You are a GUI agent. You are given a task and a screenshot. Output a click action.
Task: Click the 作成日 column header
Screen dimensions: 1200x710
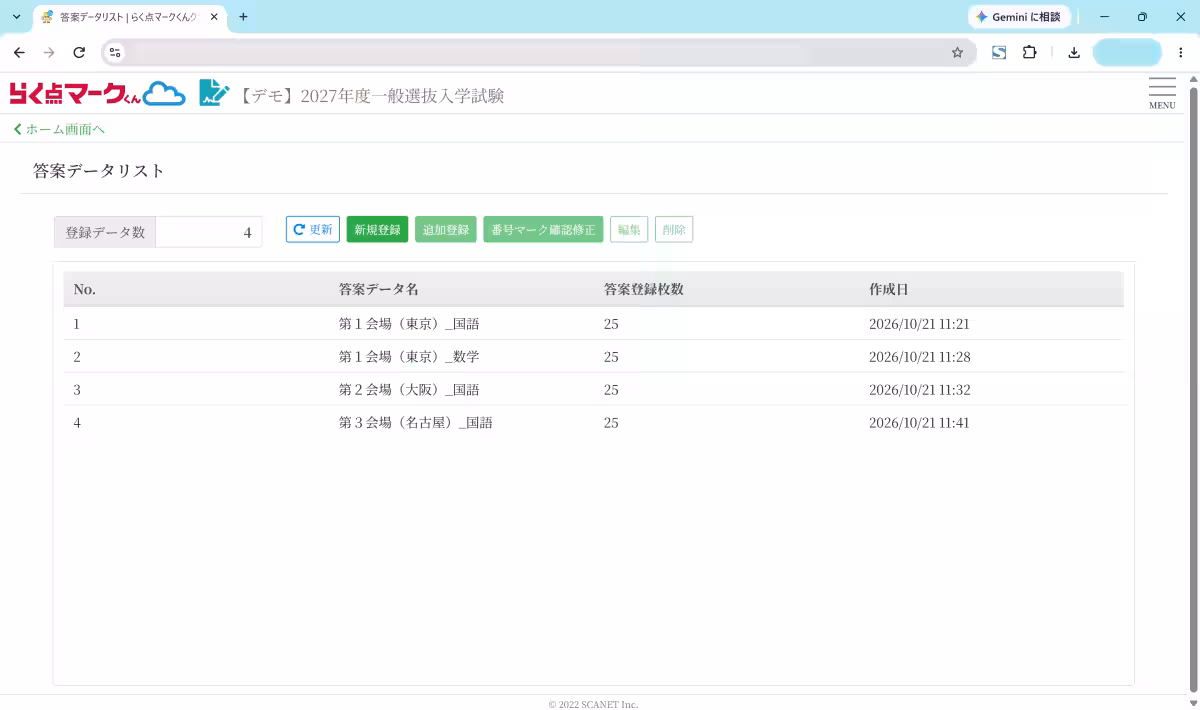coord(889,290)
